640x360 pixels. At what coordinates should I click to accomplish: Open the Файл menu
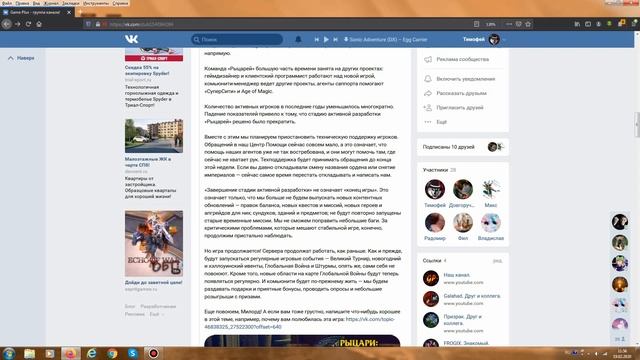click(x=7, y=3)
